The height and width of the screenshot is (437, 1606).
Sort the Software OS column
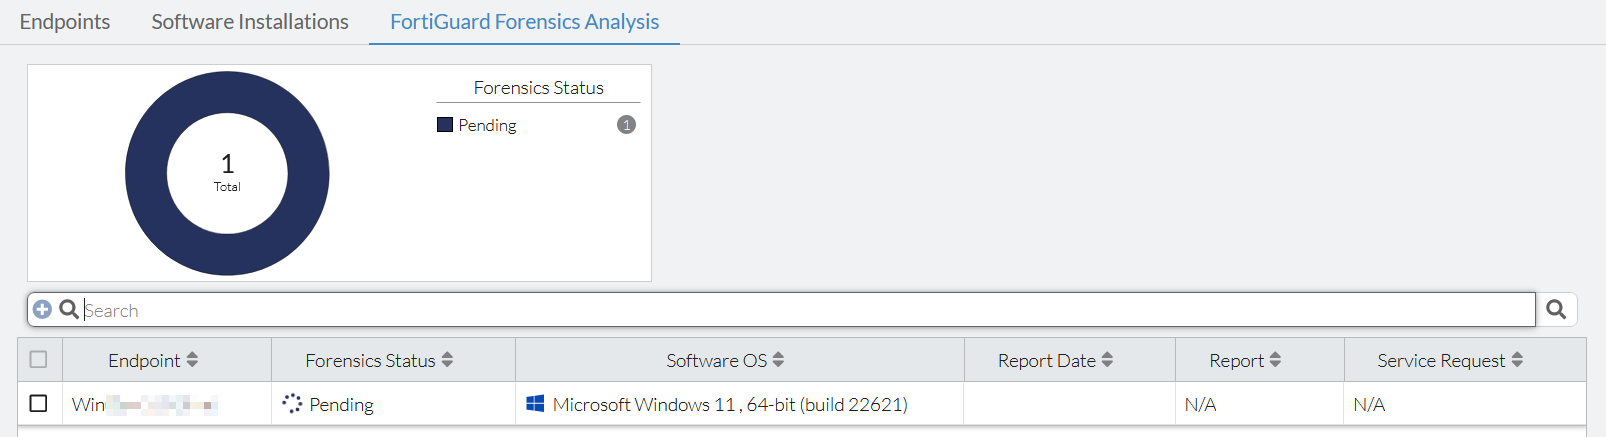tap(778, 360)
